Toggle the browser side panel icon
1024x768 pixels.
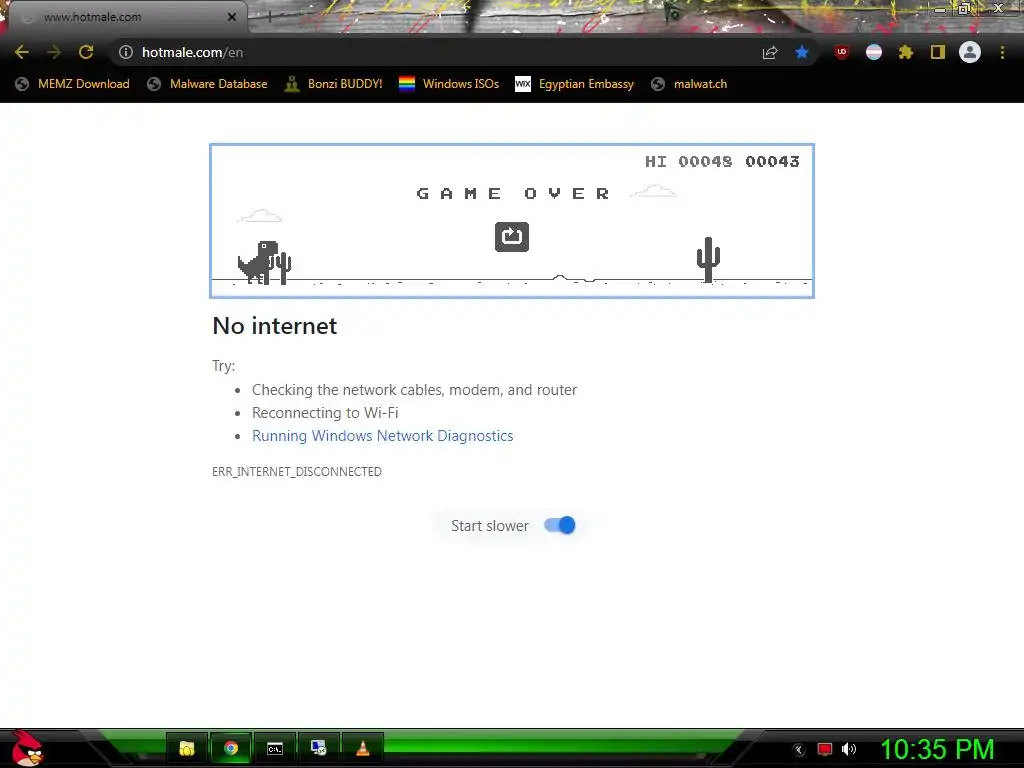coord(938,52)
